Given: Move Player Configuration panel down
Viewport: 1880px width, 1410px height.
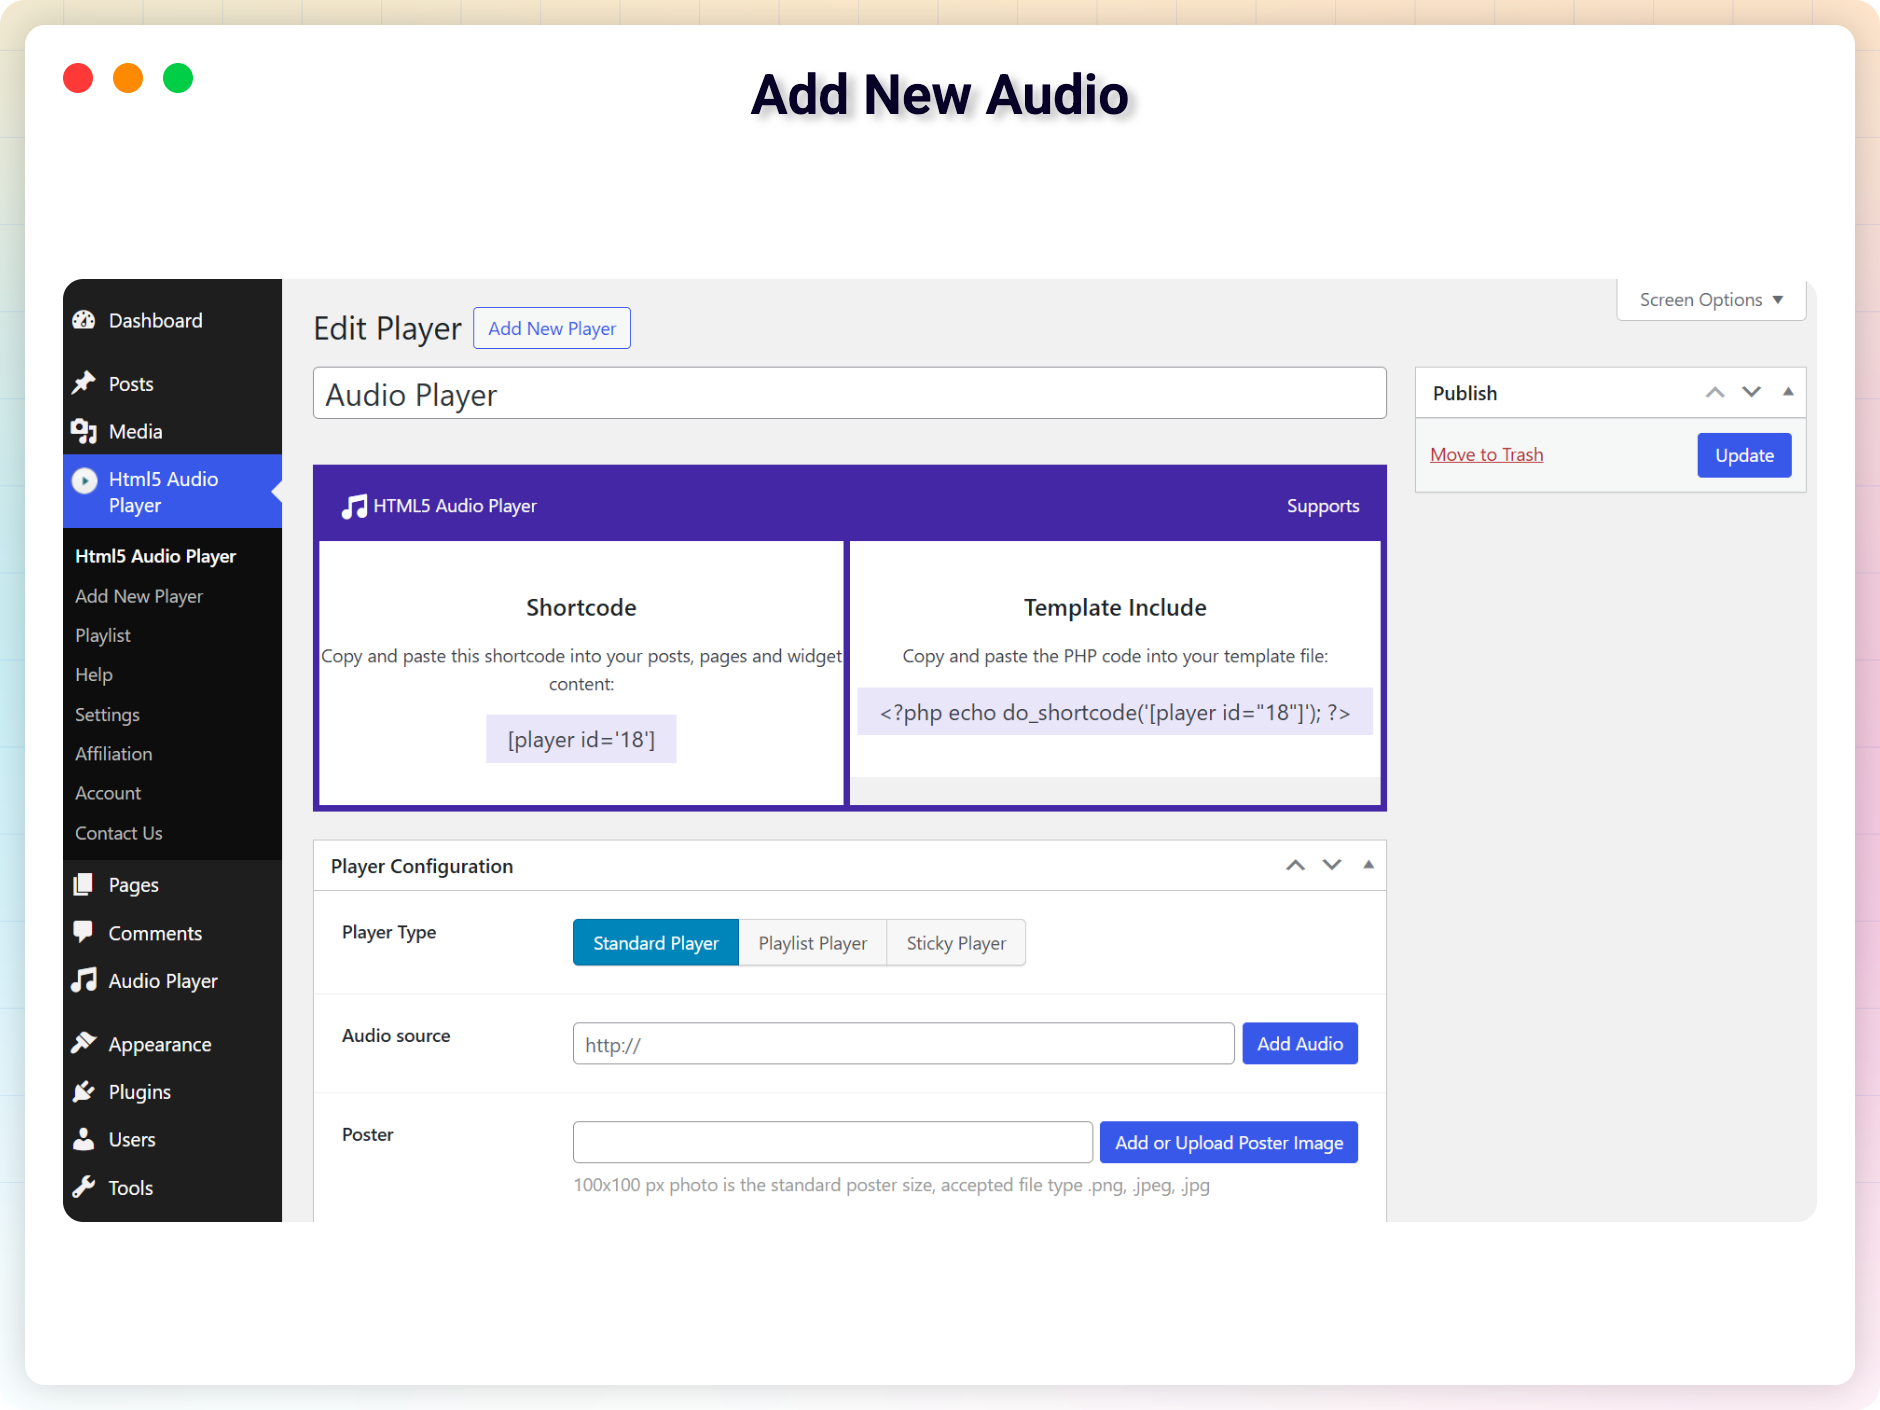Looking at the screenshot, I should tap(1332, 865).
